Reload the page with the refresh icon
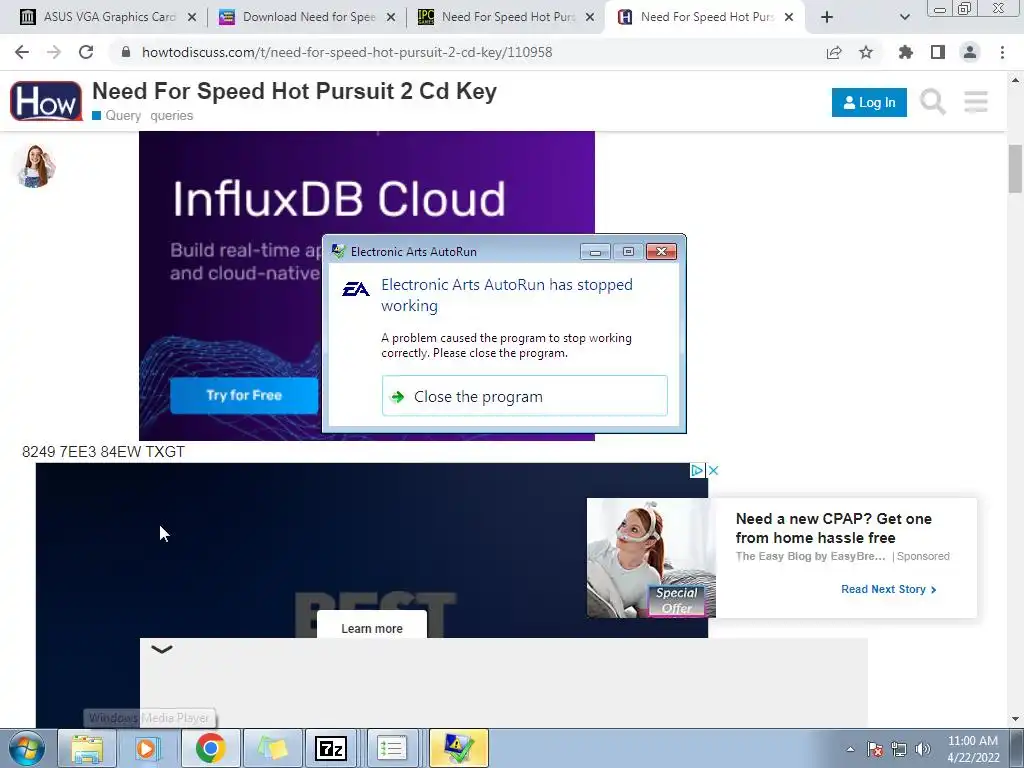Screen dimensions: 1024x768 coord(86,52)
